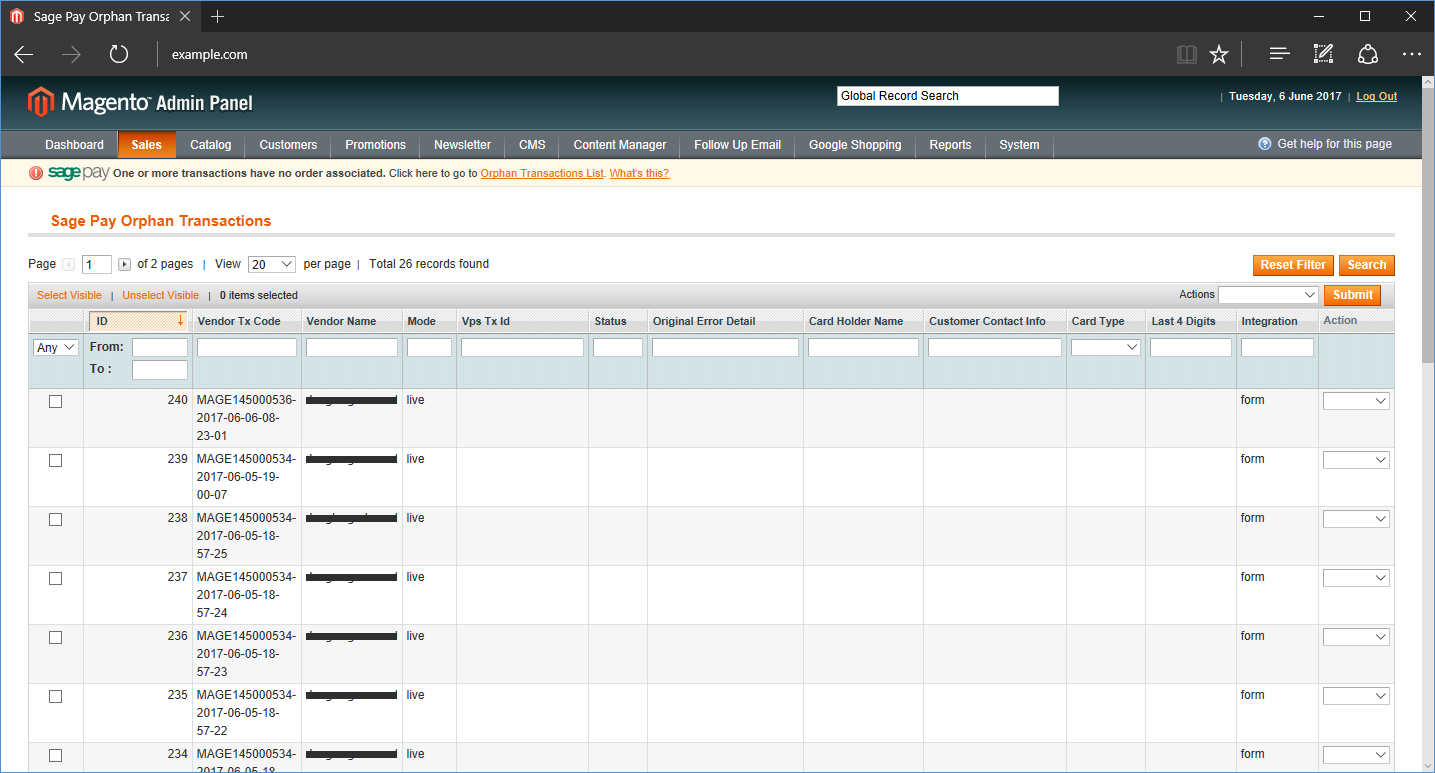Go to next page arrow icon
The width and height of the screenshot is (1435, 773).
tap(125, 265)
